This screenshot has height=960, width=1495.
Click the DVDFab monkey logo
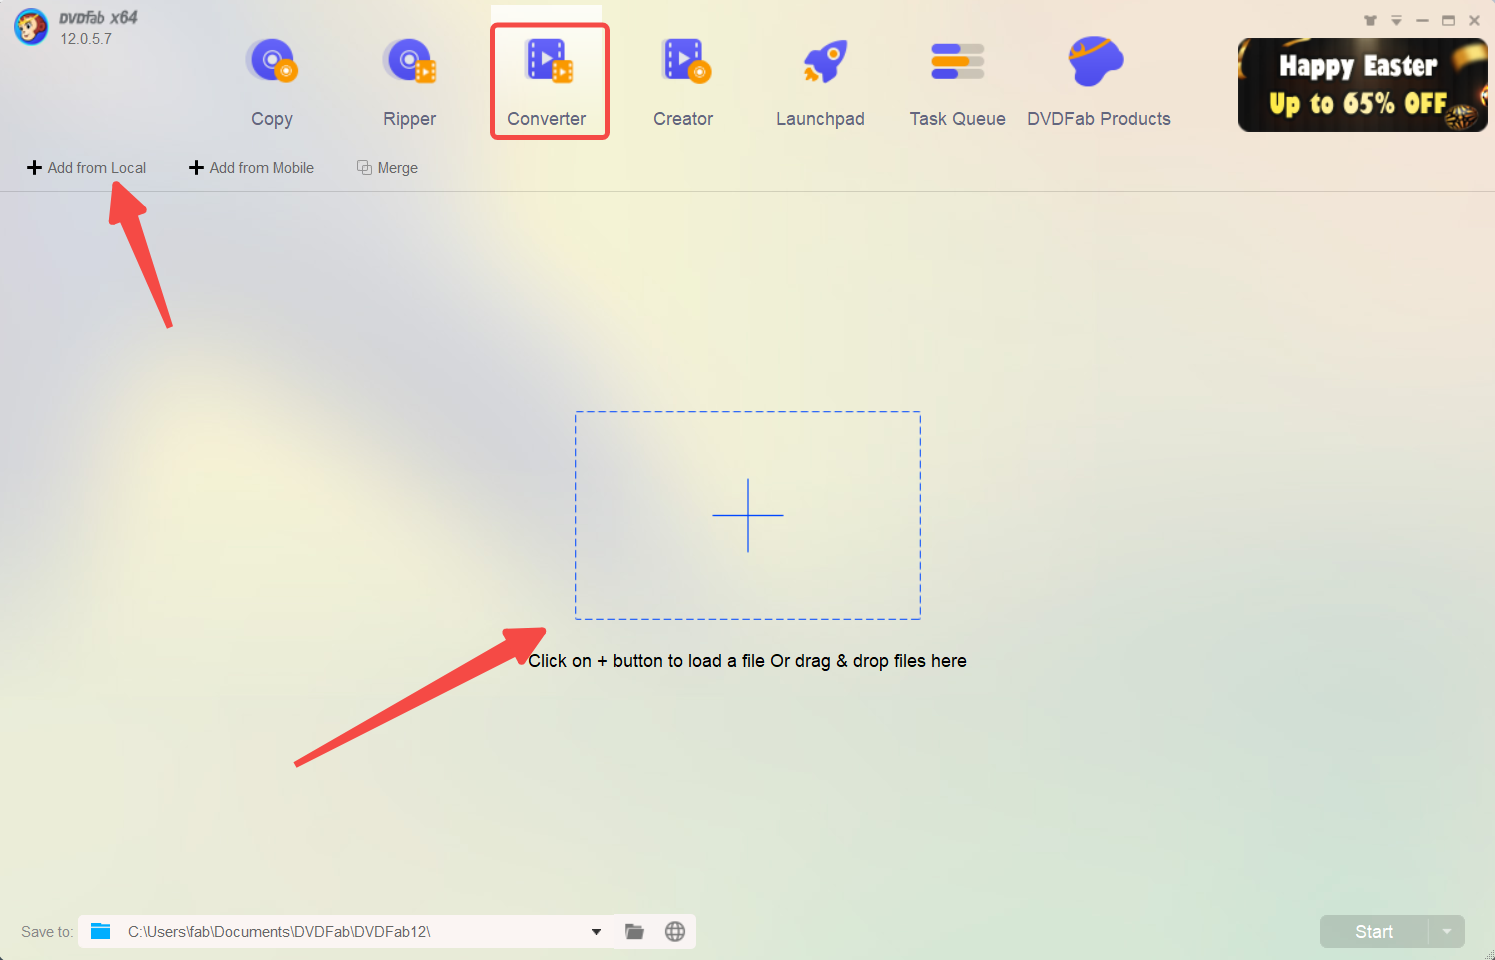pyautogui.click(x=31, y=27)
